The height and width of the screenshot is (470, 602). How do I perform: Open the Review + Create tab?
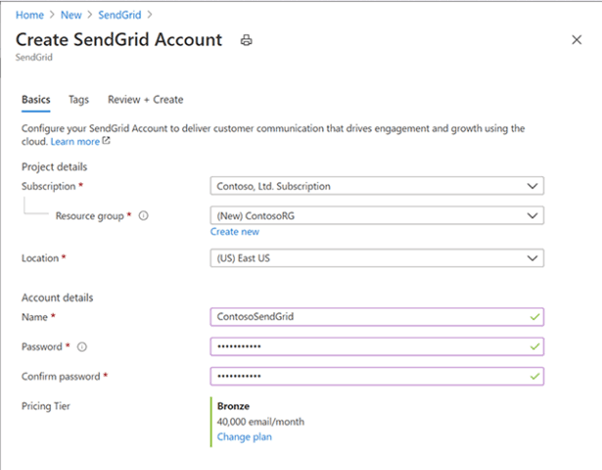(x=145, y=100)
